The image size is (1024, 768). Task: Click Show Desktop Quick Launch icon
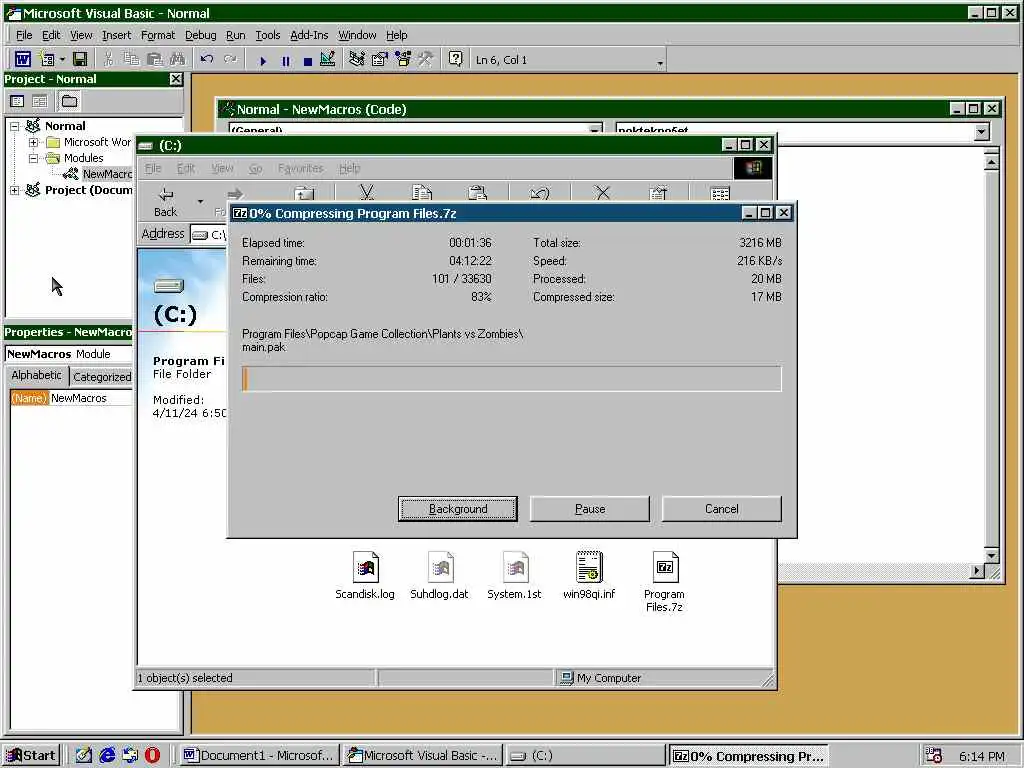pyautogui.click(x=84, y=756)
